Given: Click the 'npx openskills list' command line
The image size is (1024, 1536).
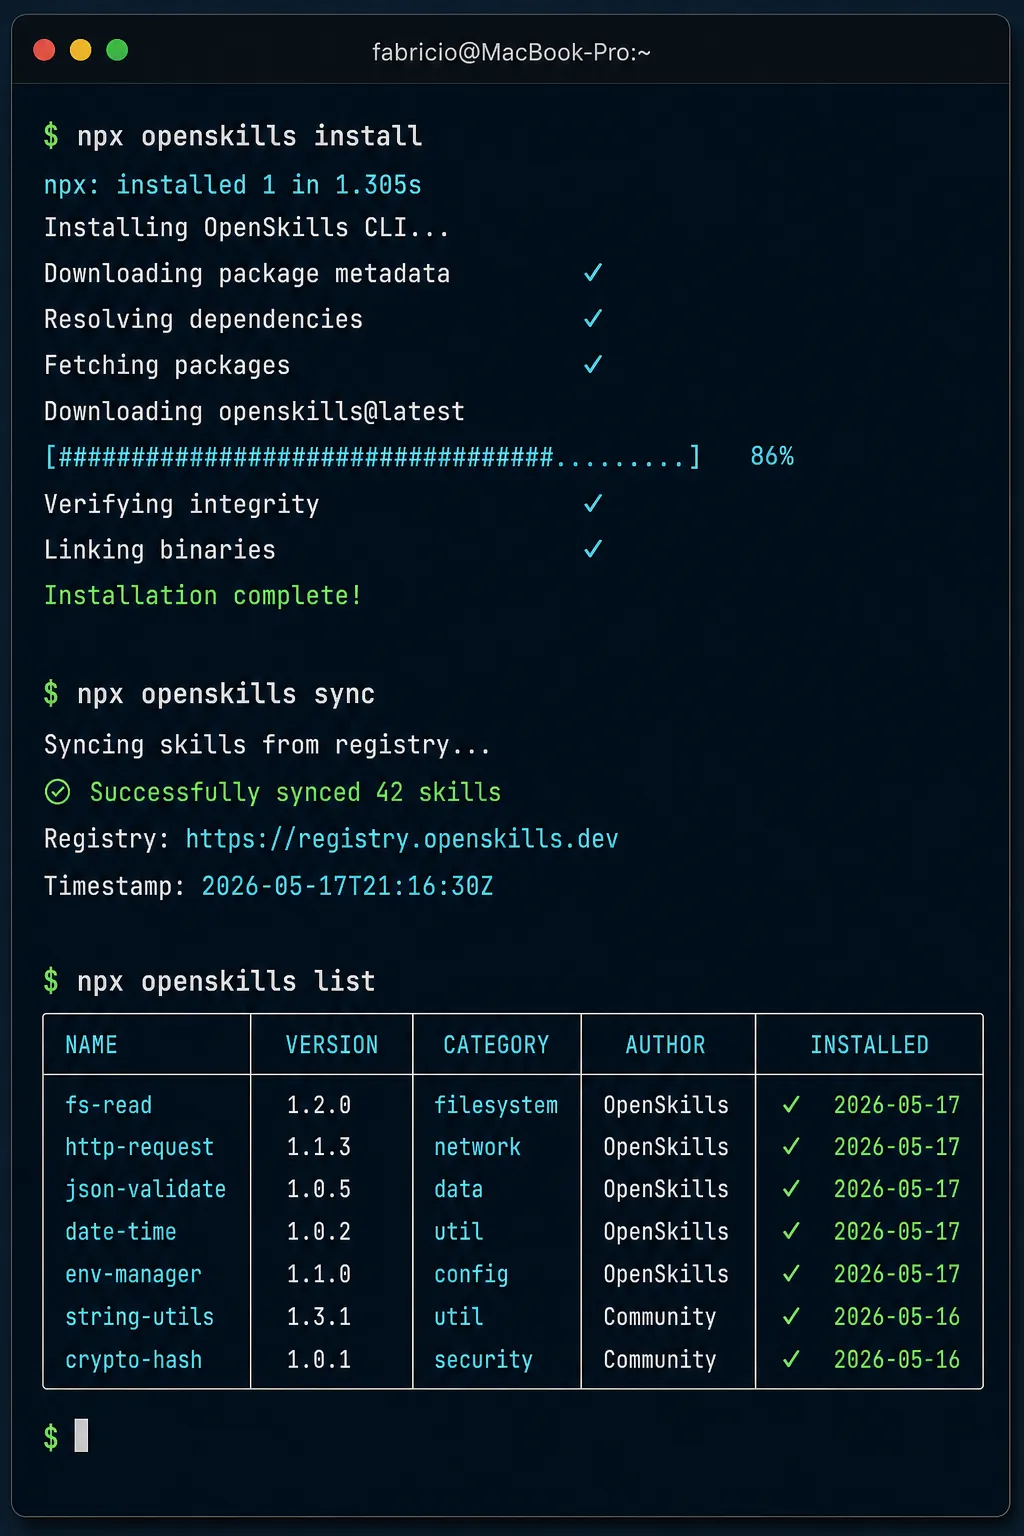Looking at the screenshot, I should [x=209, y=981].
